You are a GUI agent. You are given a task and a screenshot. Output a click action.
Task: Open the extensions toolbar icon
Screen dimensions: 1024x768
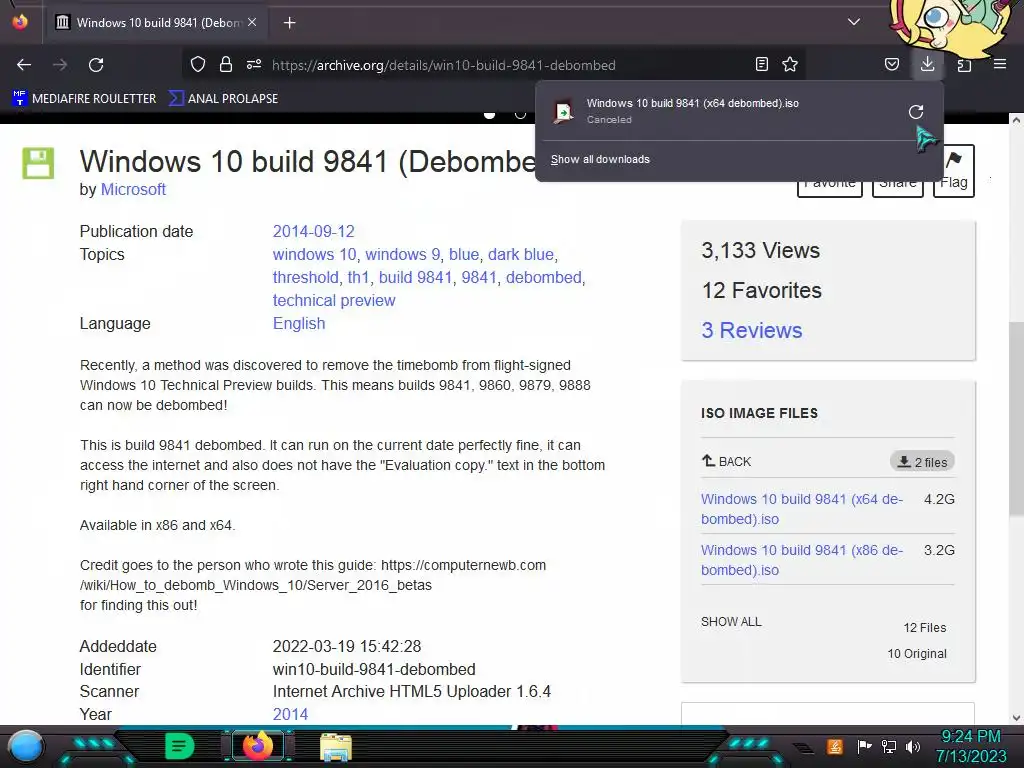click(964, 65)
